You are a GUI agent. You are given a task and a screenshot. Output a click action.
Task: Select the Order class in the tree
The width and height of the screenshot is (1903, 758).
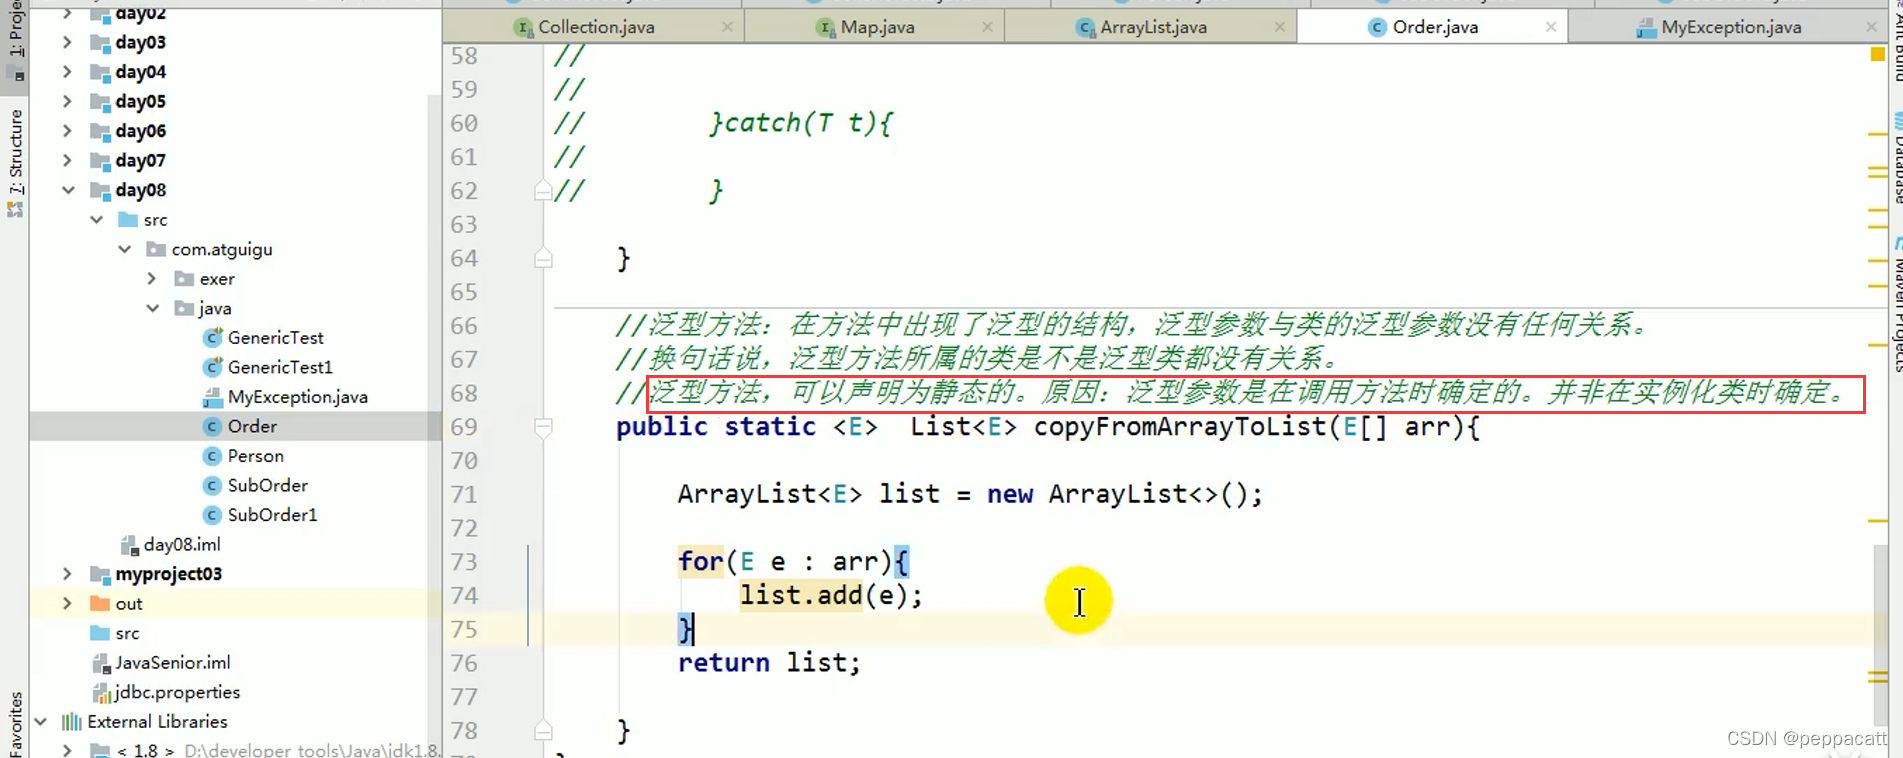(x=252, y=426)
